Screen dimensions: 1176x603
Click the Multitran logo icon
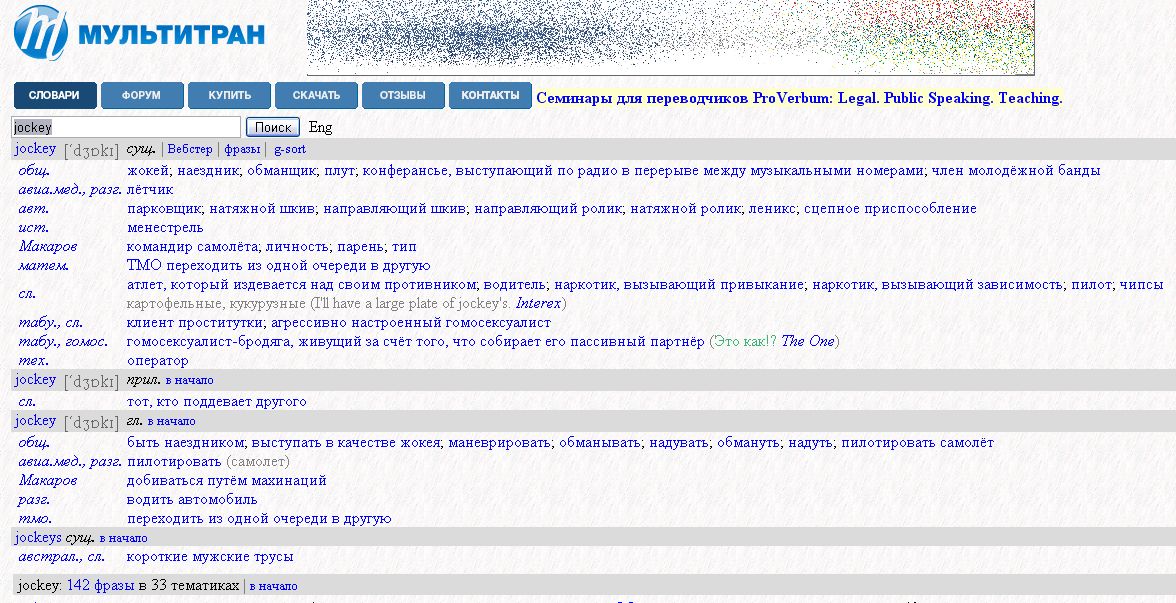41,33
